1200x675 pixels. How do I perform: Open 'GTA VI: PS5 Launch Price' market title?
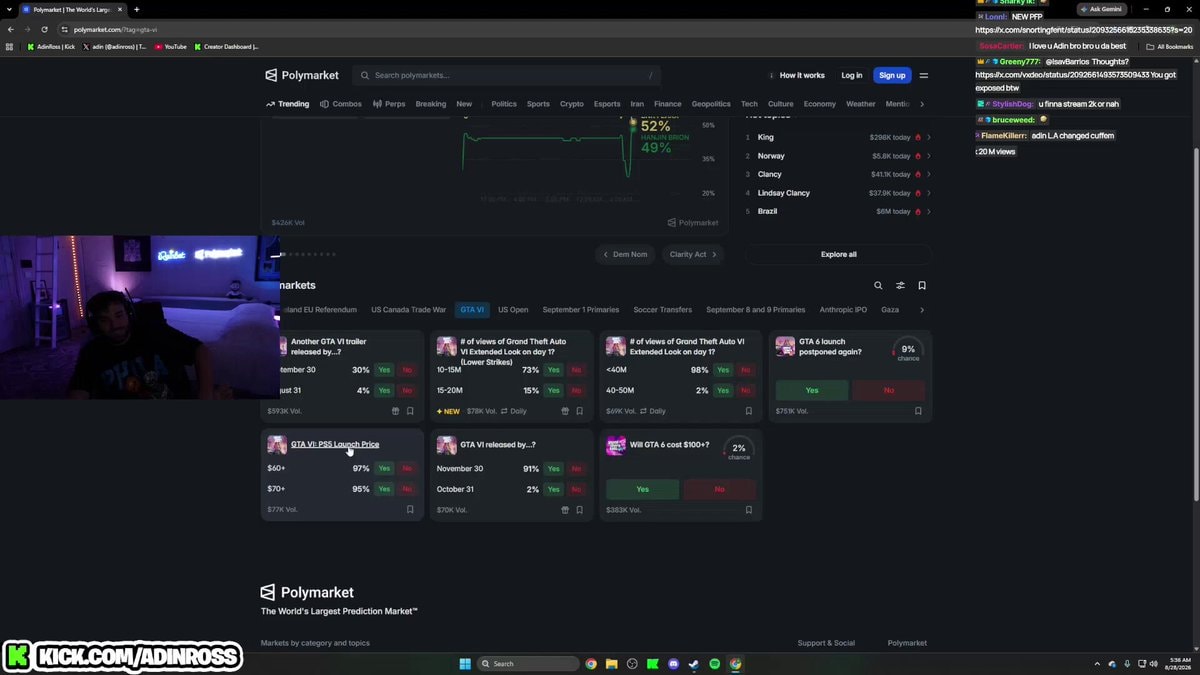(x=335, y=444)
